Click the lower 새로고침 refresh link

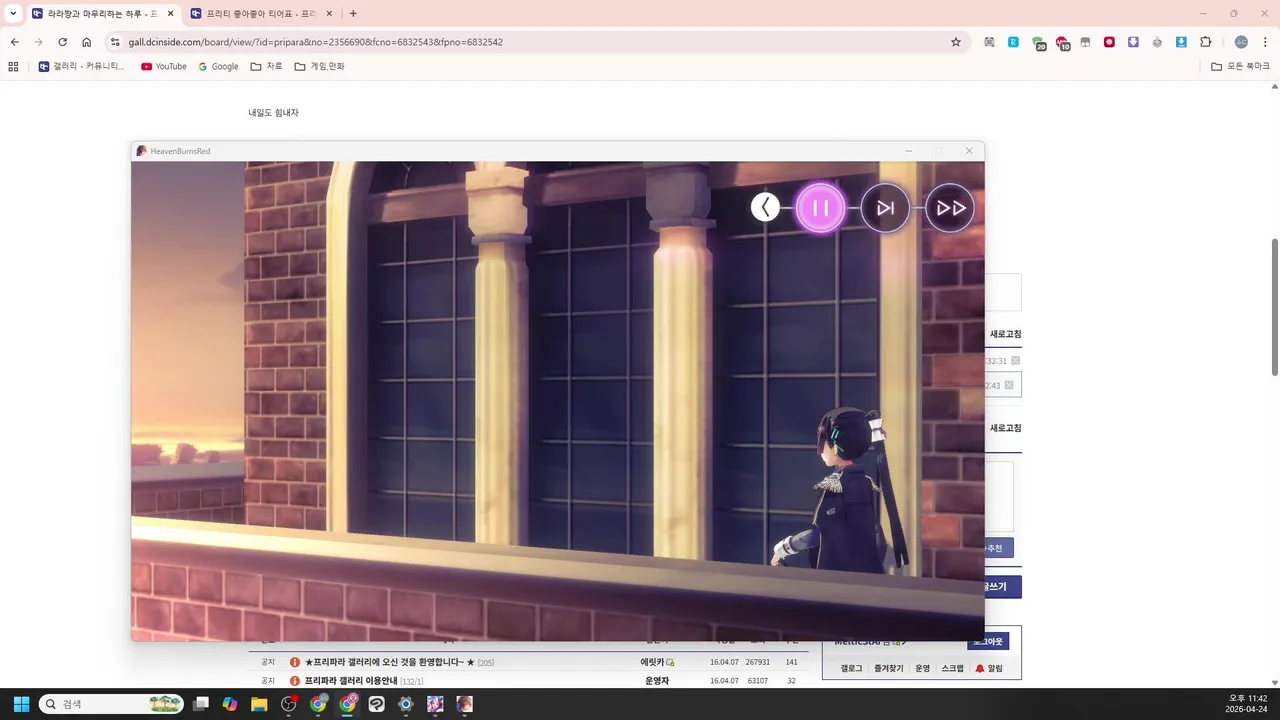click(x=1005, y=428)
